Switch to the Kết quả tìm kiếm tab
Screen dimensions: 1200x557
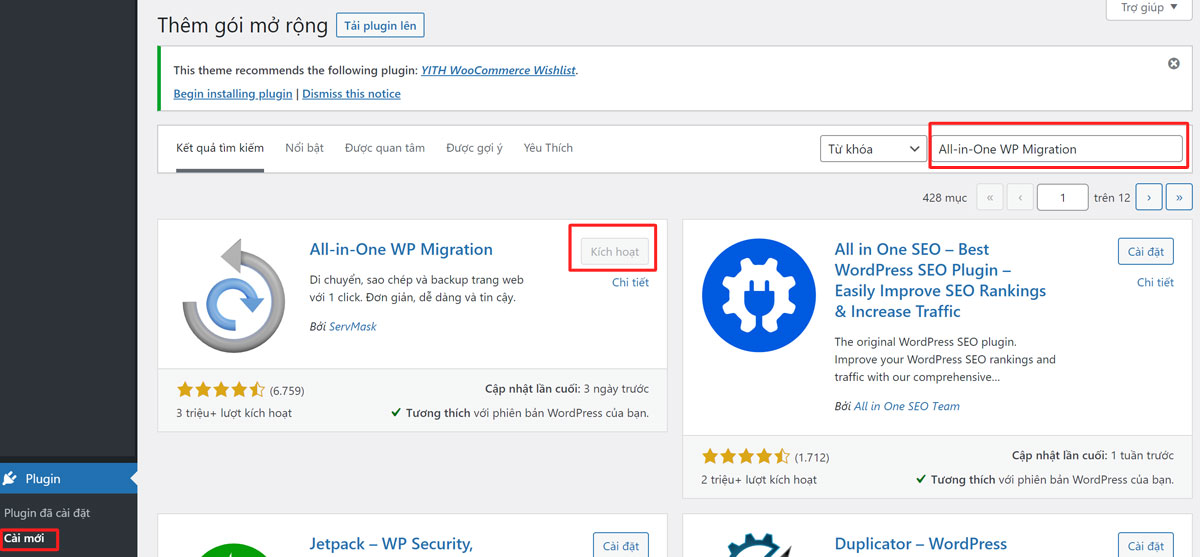click(220, 148)
